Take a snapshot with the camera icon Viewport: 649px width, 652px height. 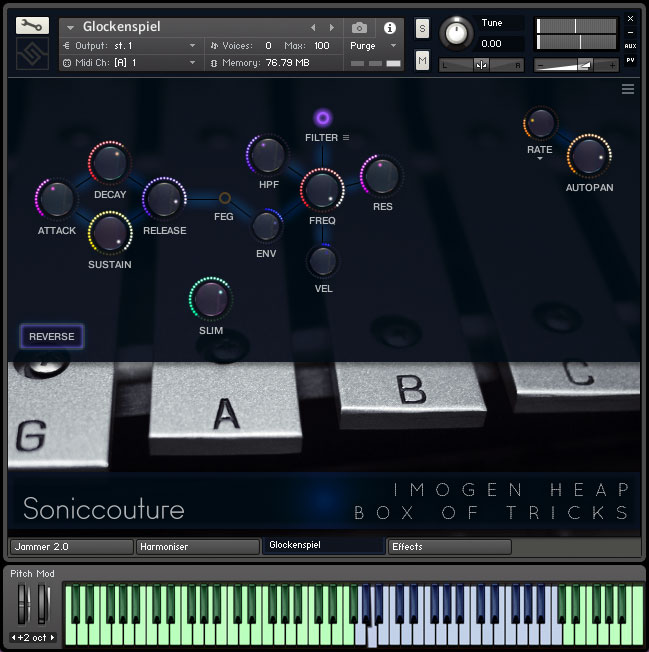pyautogui.click(x=359, y=28)
